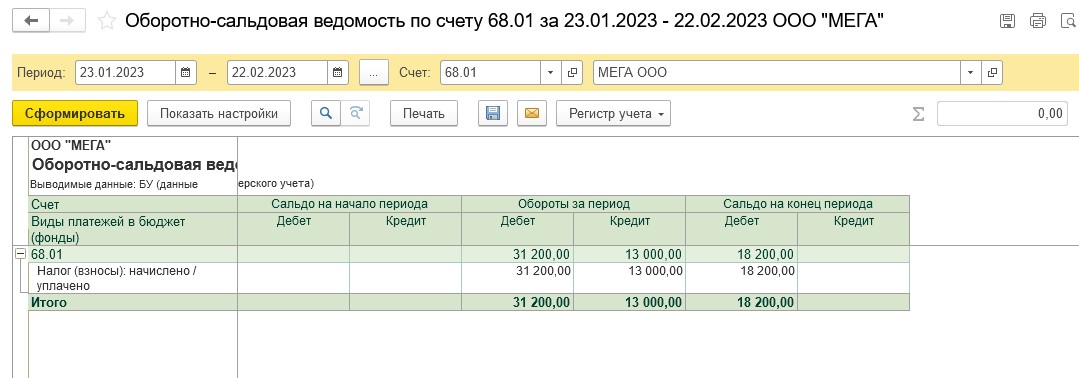Click printer icon in title bar
Screen dimensions: 1079x378
click(1037, 21)
